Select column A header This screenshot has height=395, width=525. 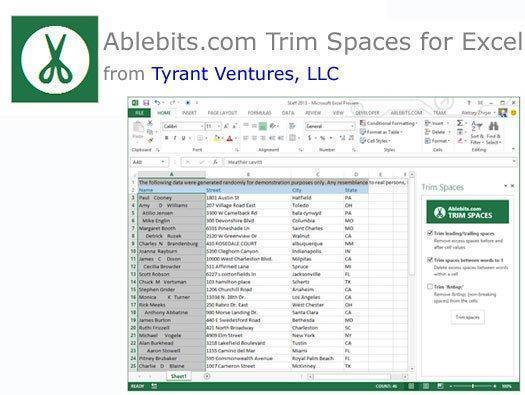171,174
